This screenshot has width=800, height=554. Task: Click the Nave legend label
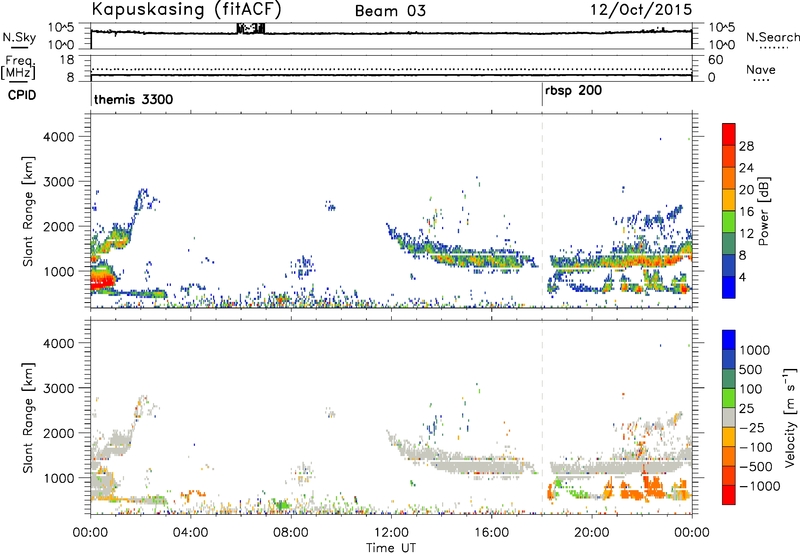[761, 69]
